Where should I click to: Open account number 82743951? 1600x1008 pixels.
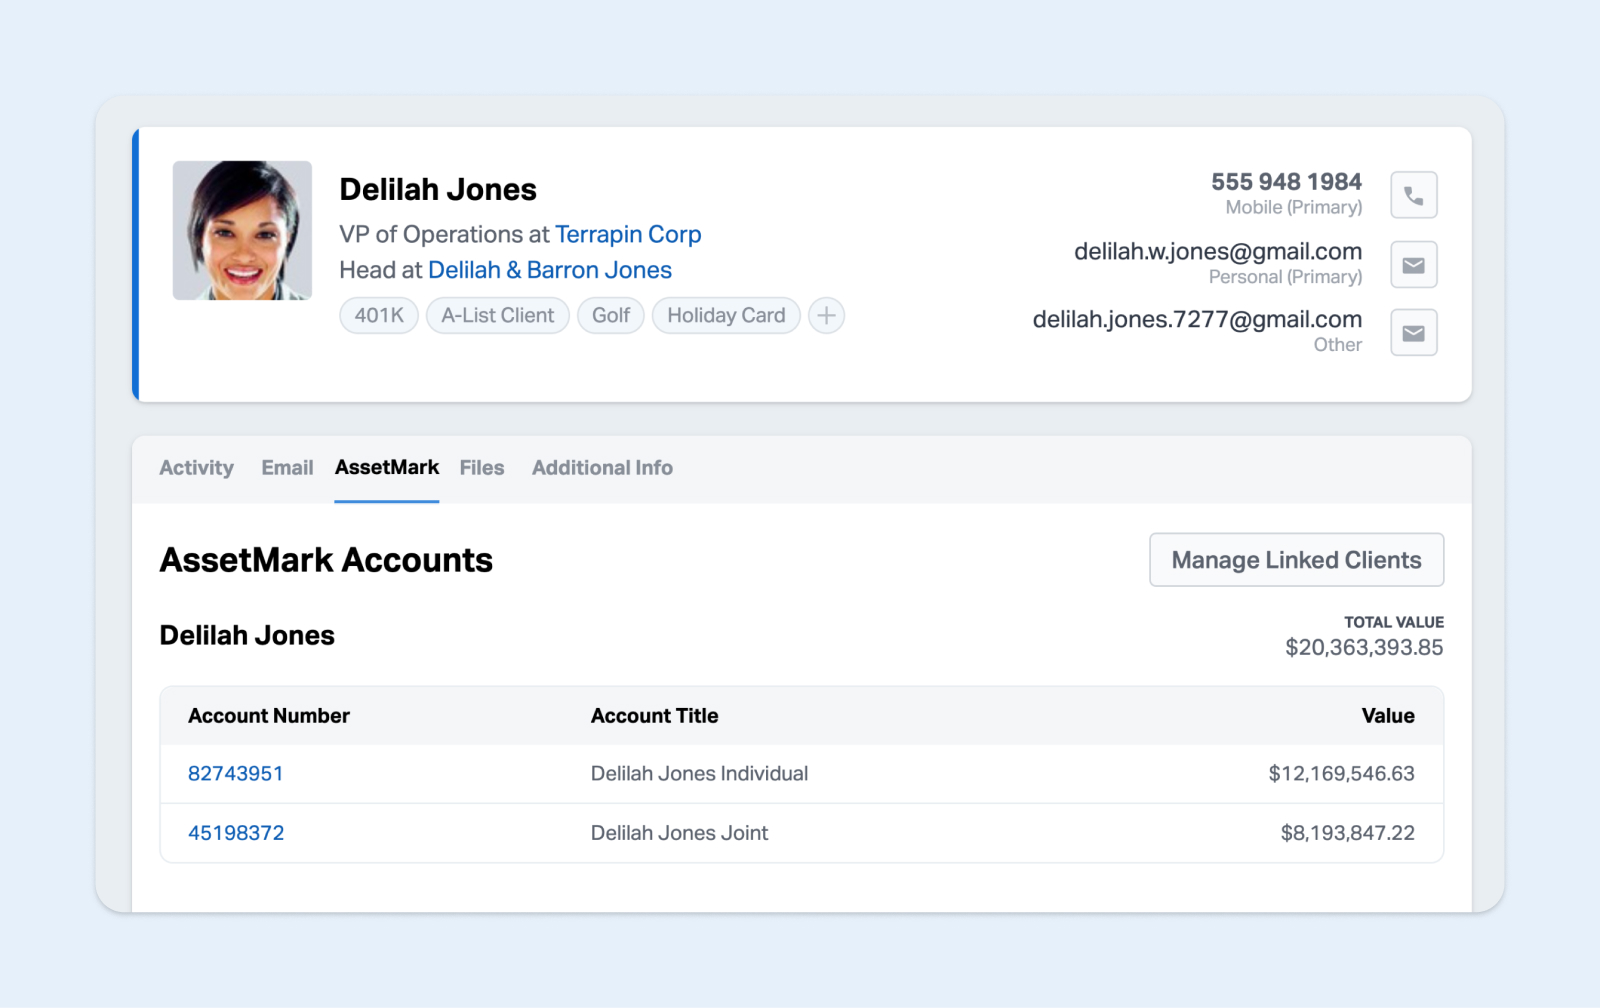(236, 774)
